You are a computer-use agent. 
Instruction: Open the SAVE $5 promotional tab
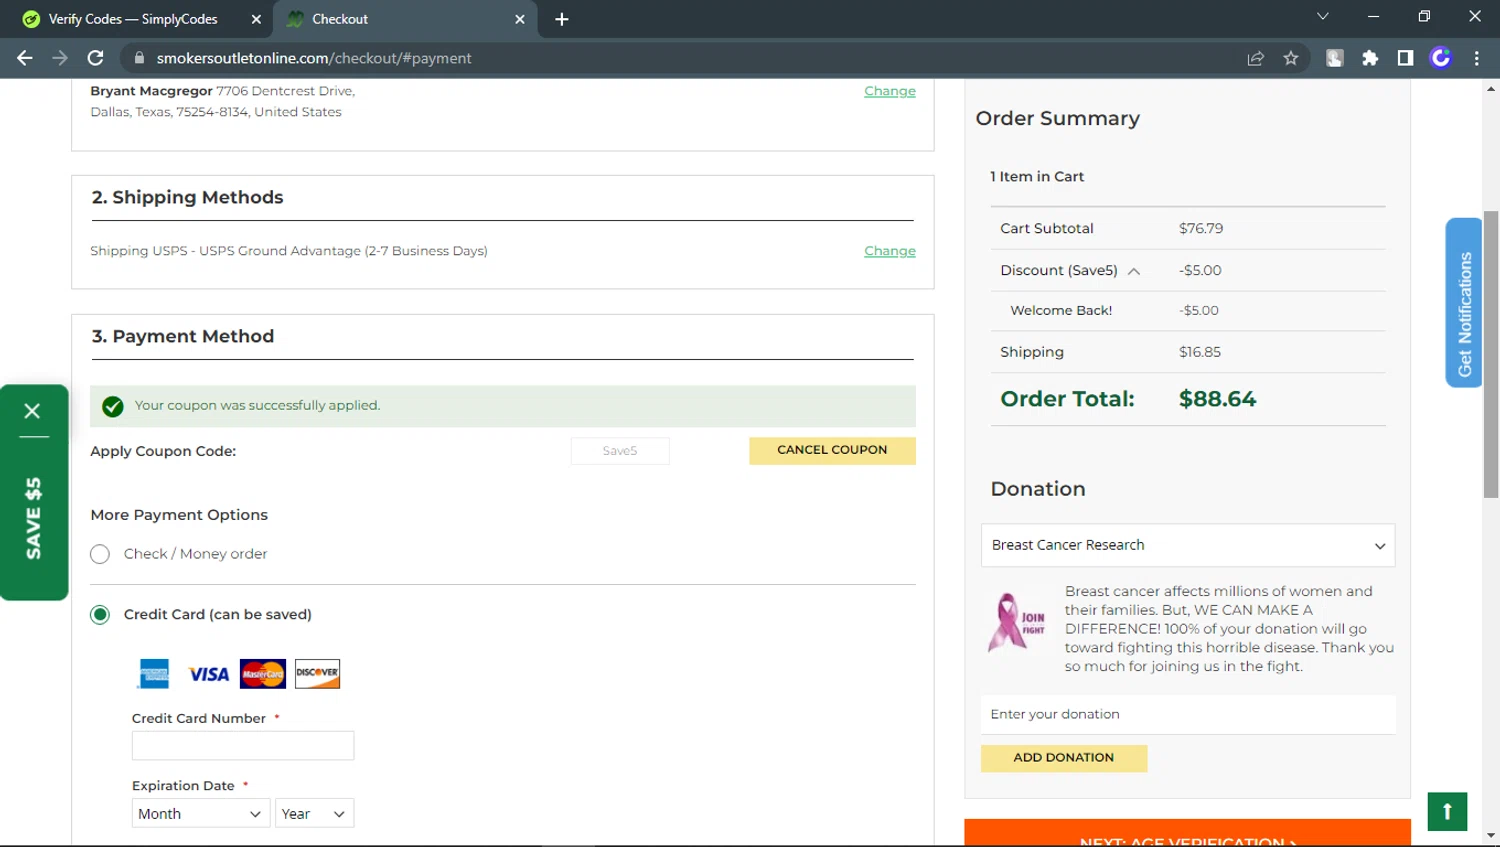pyautogui.click(x=34, y=518)
